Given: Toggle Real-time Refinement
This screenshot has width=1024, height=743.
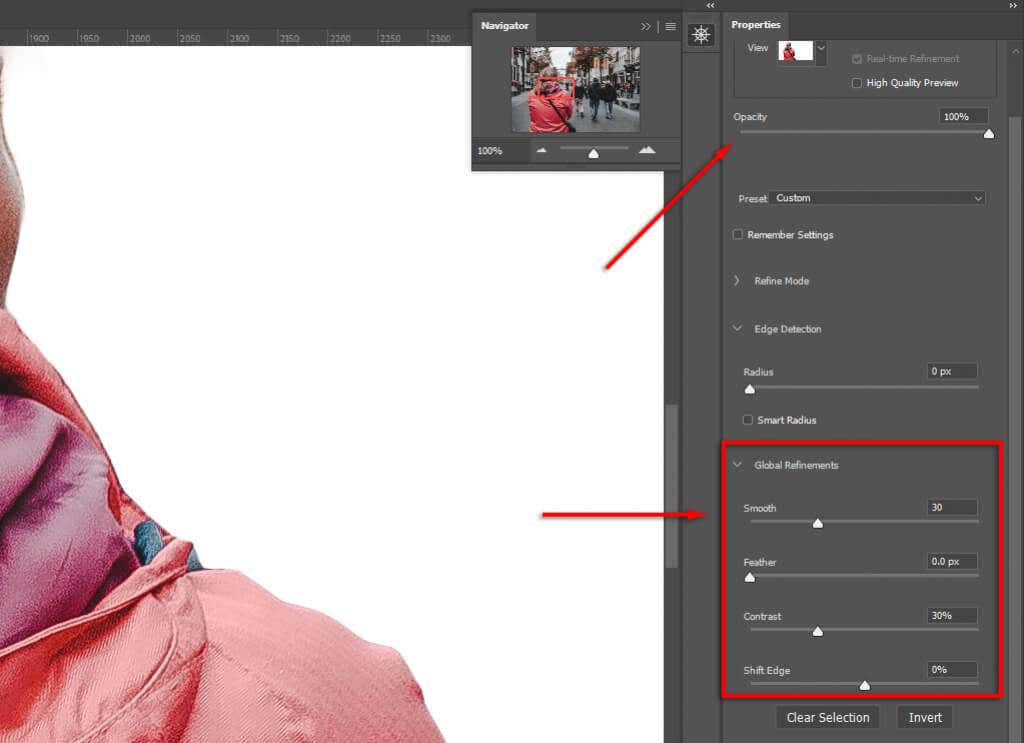Looking at the screenshot, I should click(x=856, y=58).
